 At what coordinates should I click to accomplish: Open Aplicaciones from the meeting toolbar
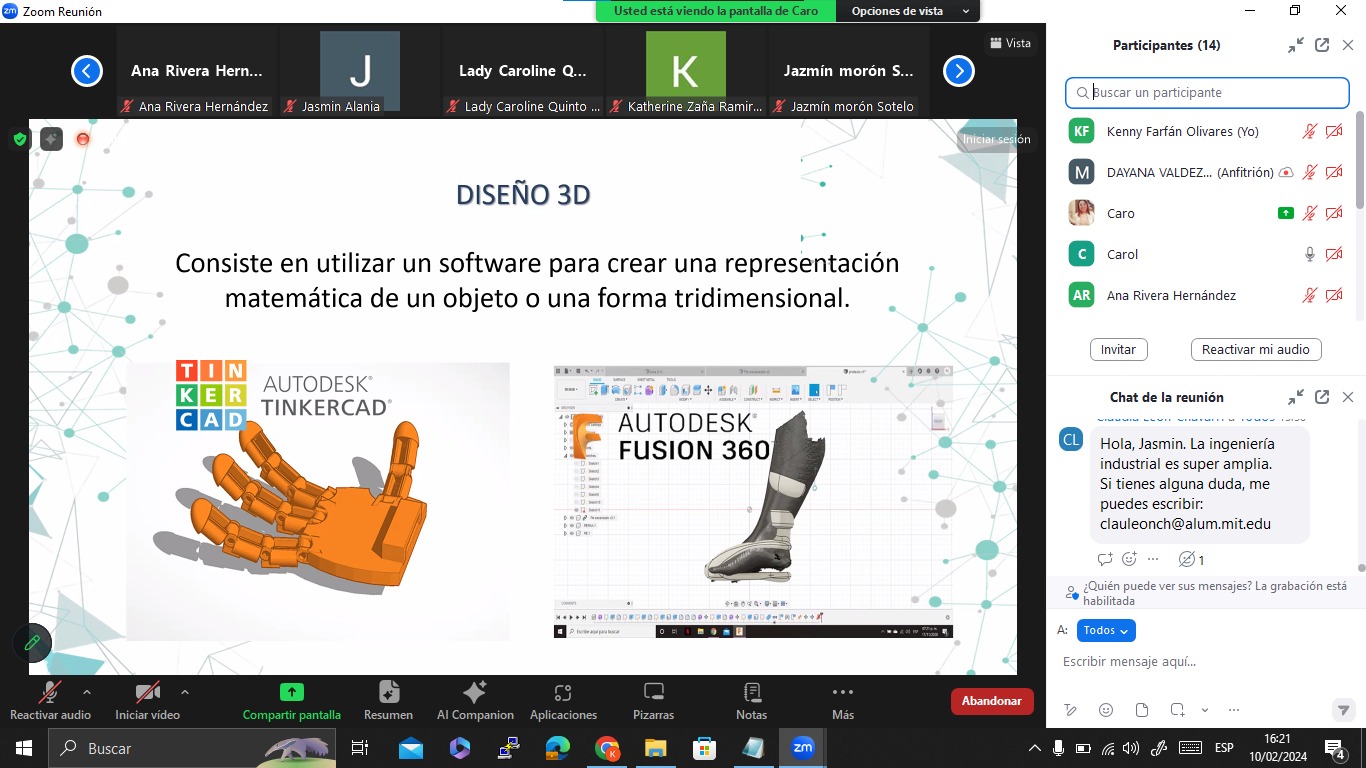point(563,693)
